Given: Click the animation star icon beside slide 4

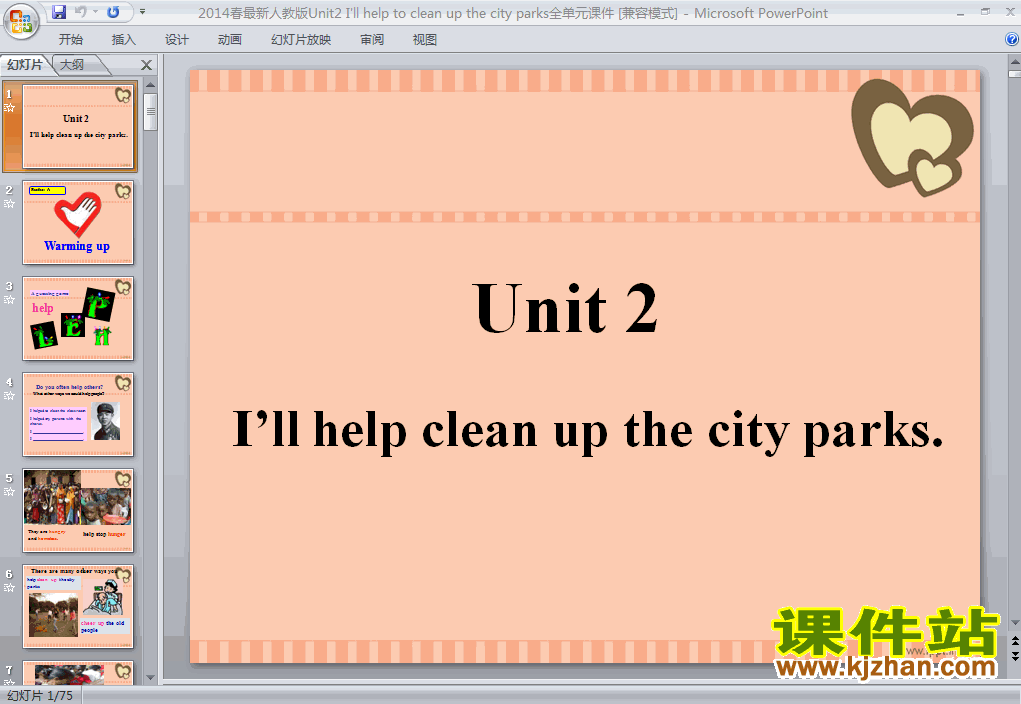Looking at the screenshot, I should coord(9,395).
